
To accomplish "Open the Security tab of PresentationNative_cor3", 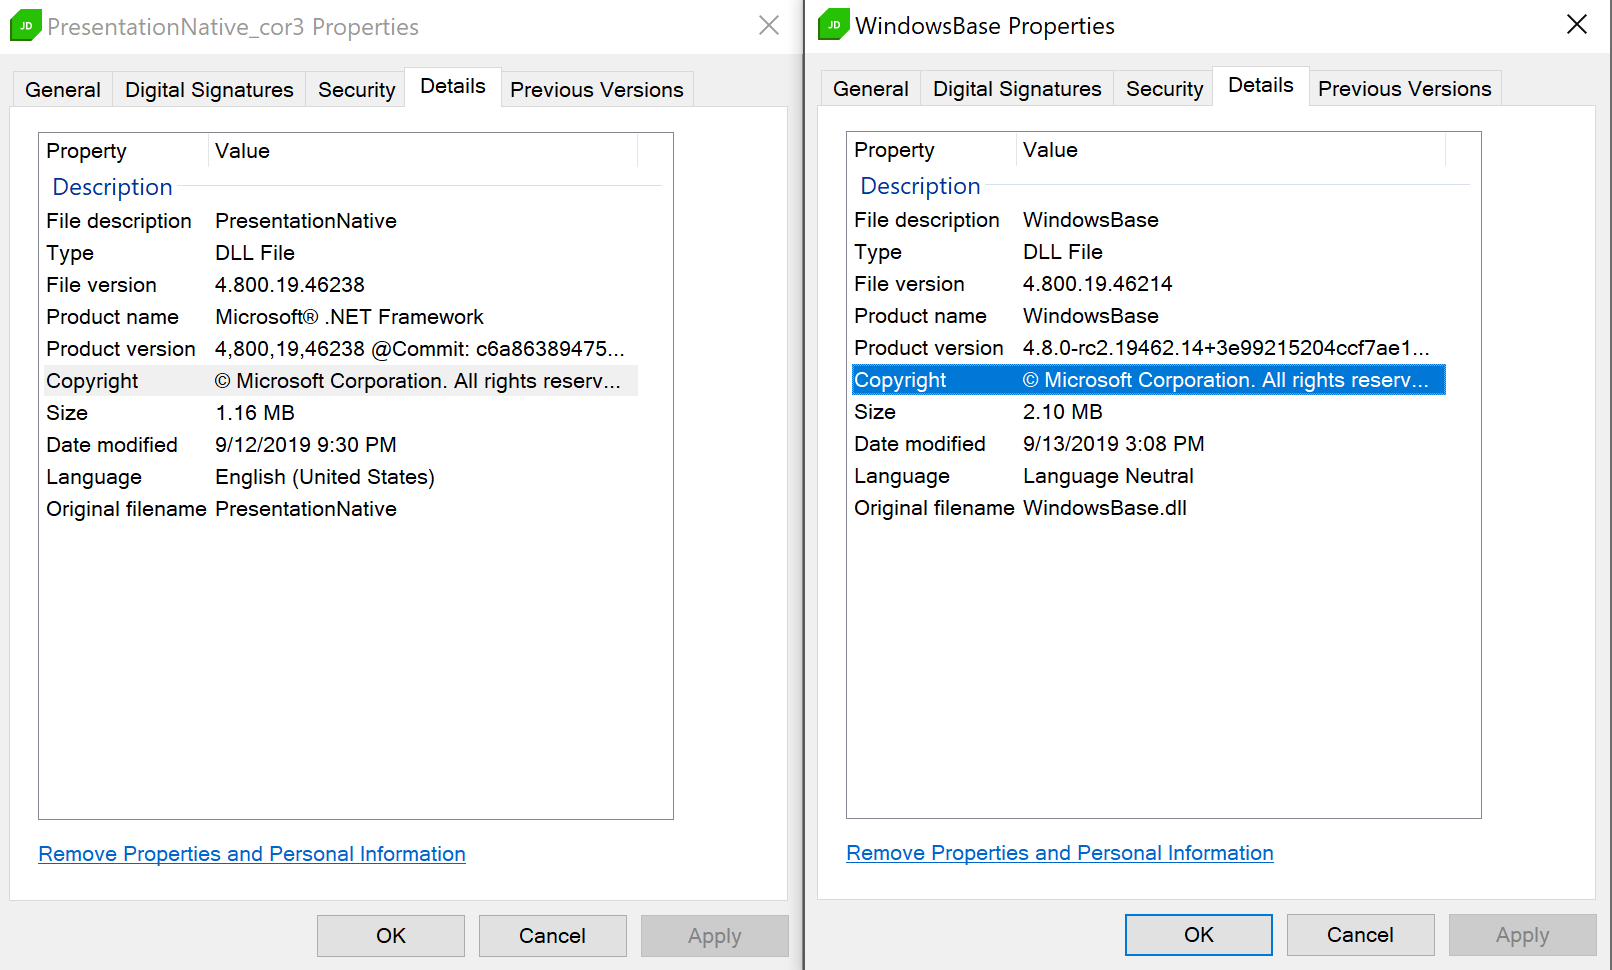I will click(355, 89).
